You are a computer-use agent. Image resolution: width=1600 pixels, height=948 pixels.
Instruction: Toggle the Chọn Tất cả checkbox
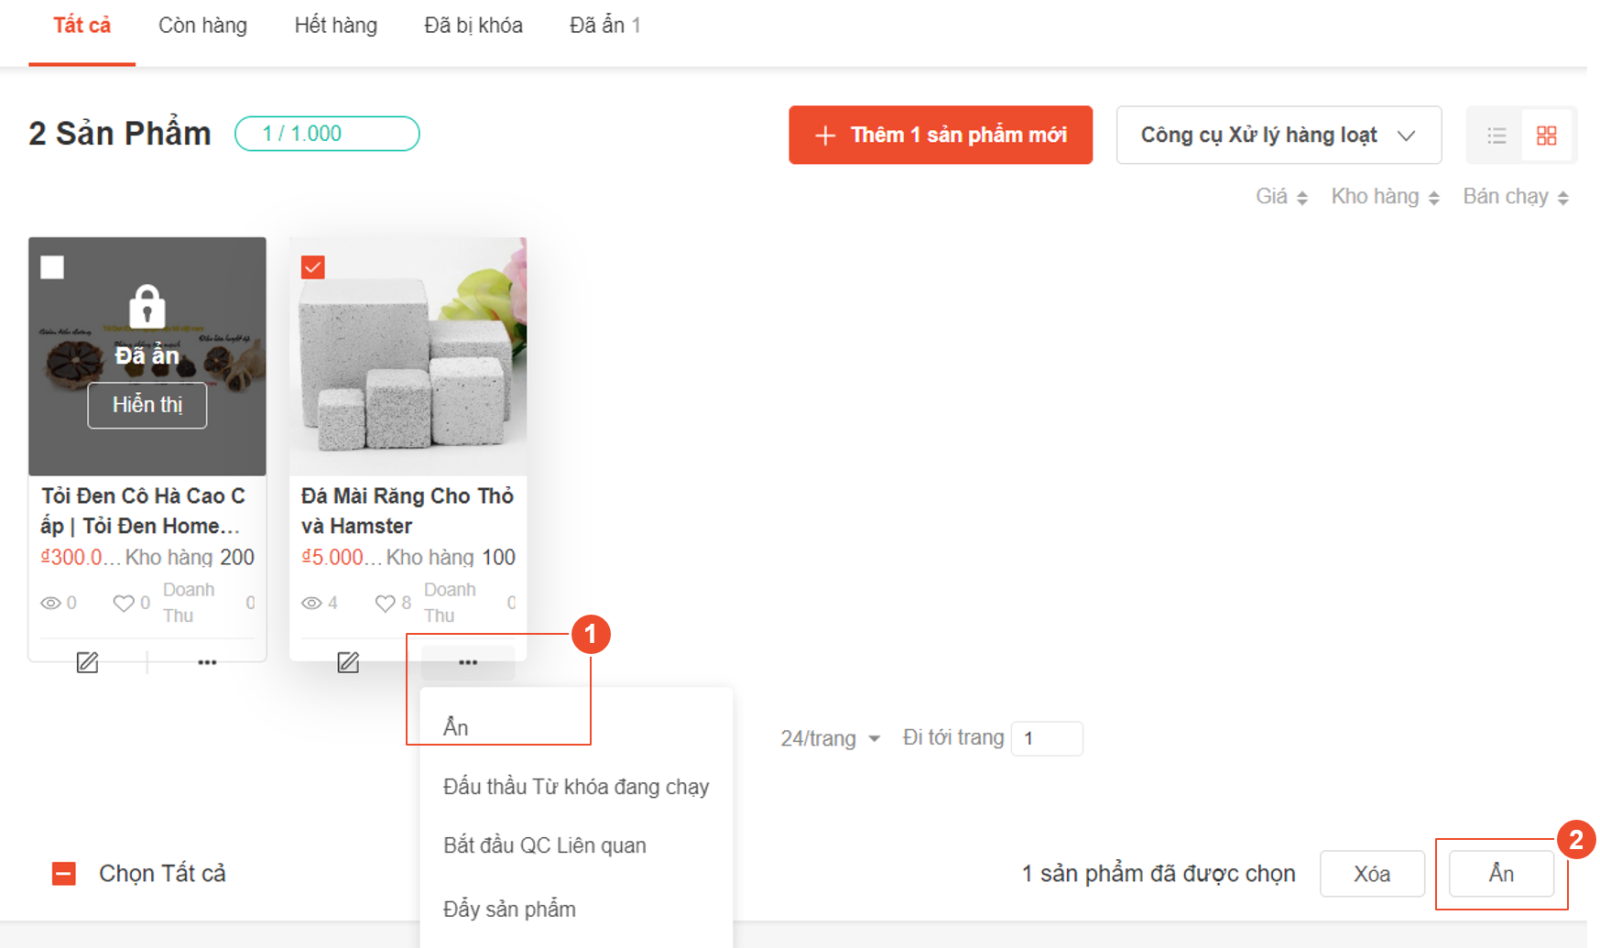coord(64,874)
